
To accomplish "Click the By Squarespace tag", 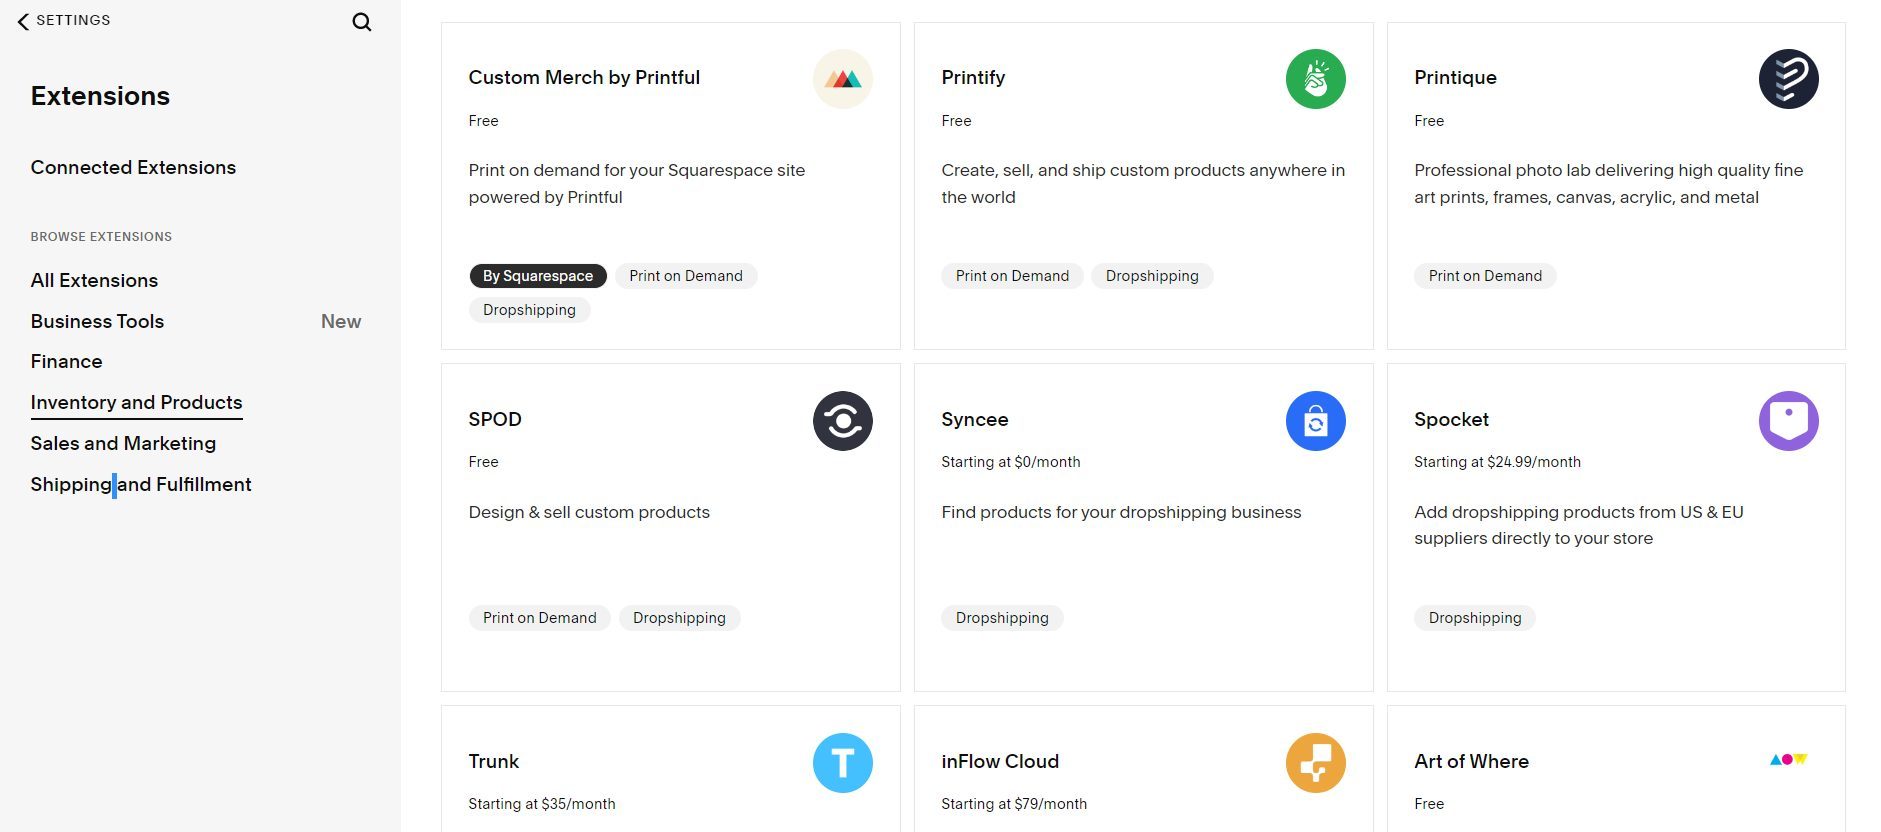I will [x=538, y=276].
